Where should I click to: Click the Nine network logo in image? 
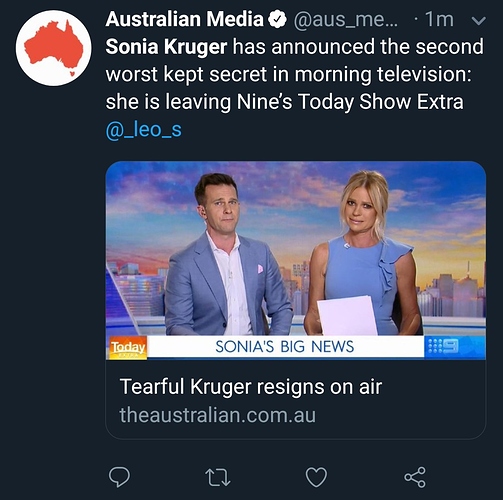[x=443, y=346]
